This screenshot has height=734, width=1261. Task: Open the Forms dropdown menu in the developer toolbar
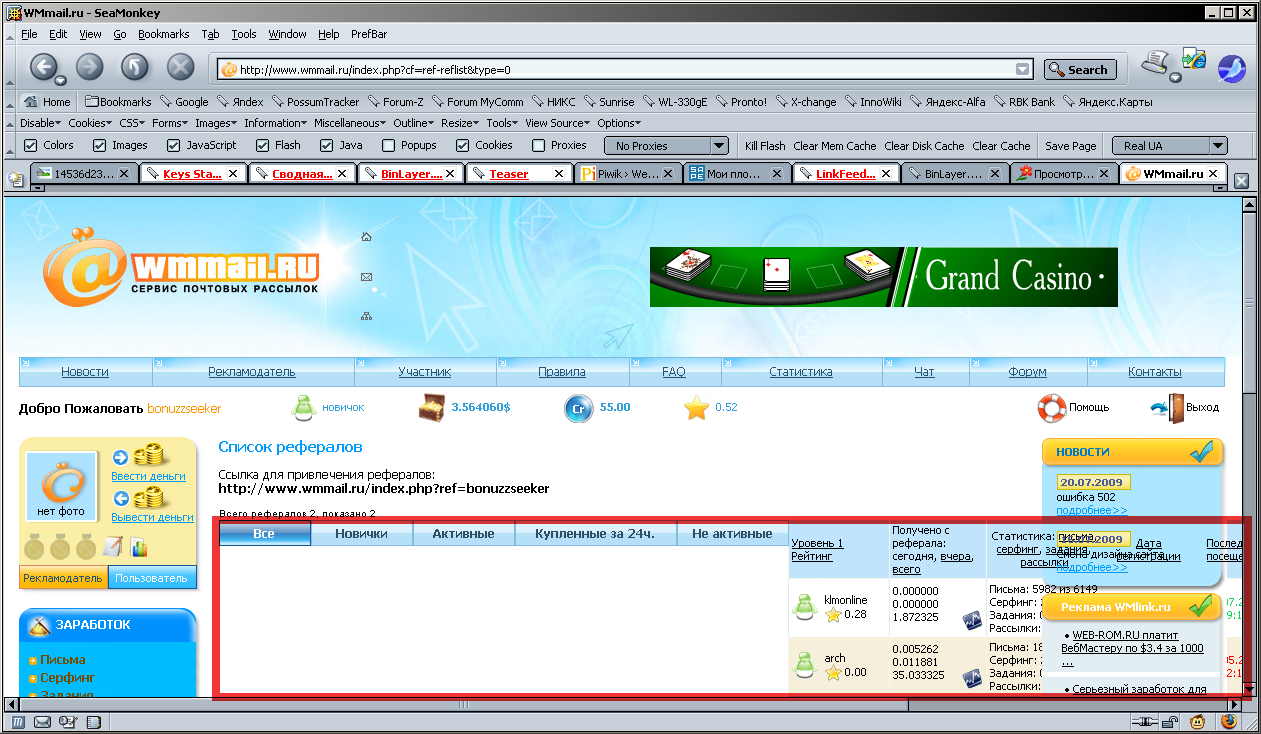170,123
